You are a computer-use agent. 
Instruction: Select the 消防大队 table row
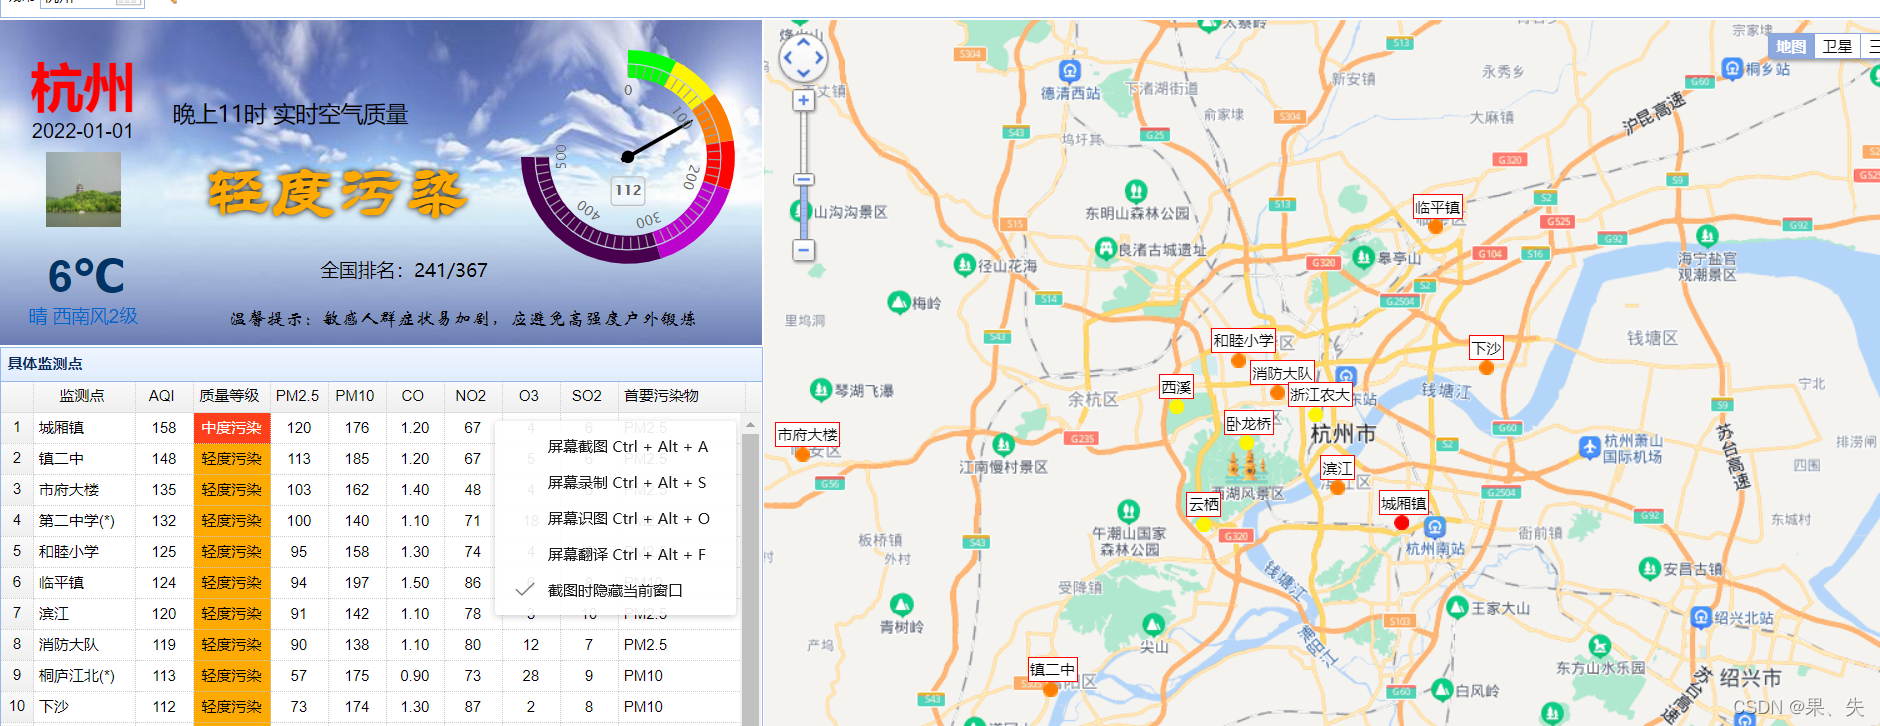370,644
